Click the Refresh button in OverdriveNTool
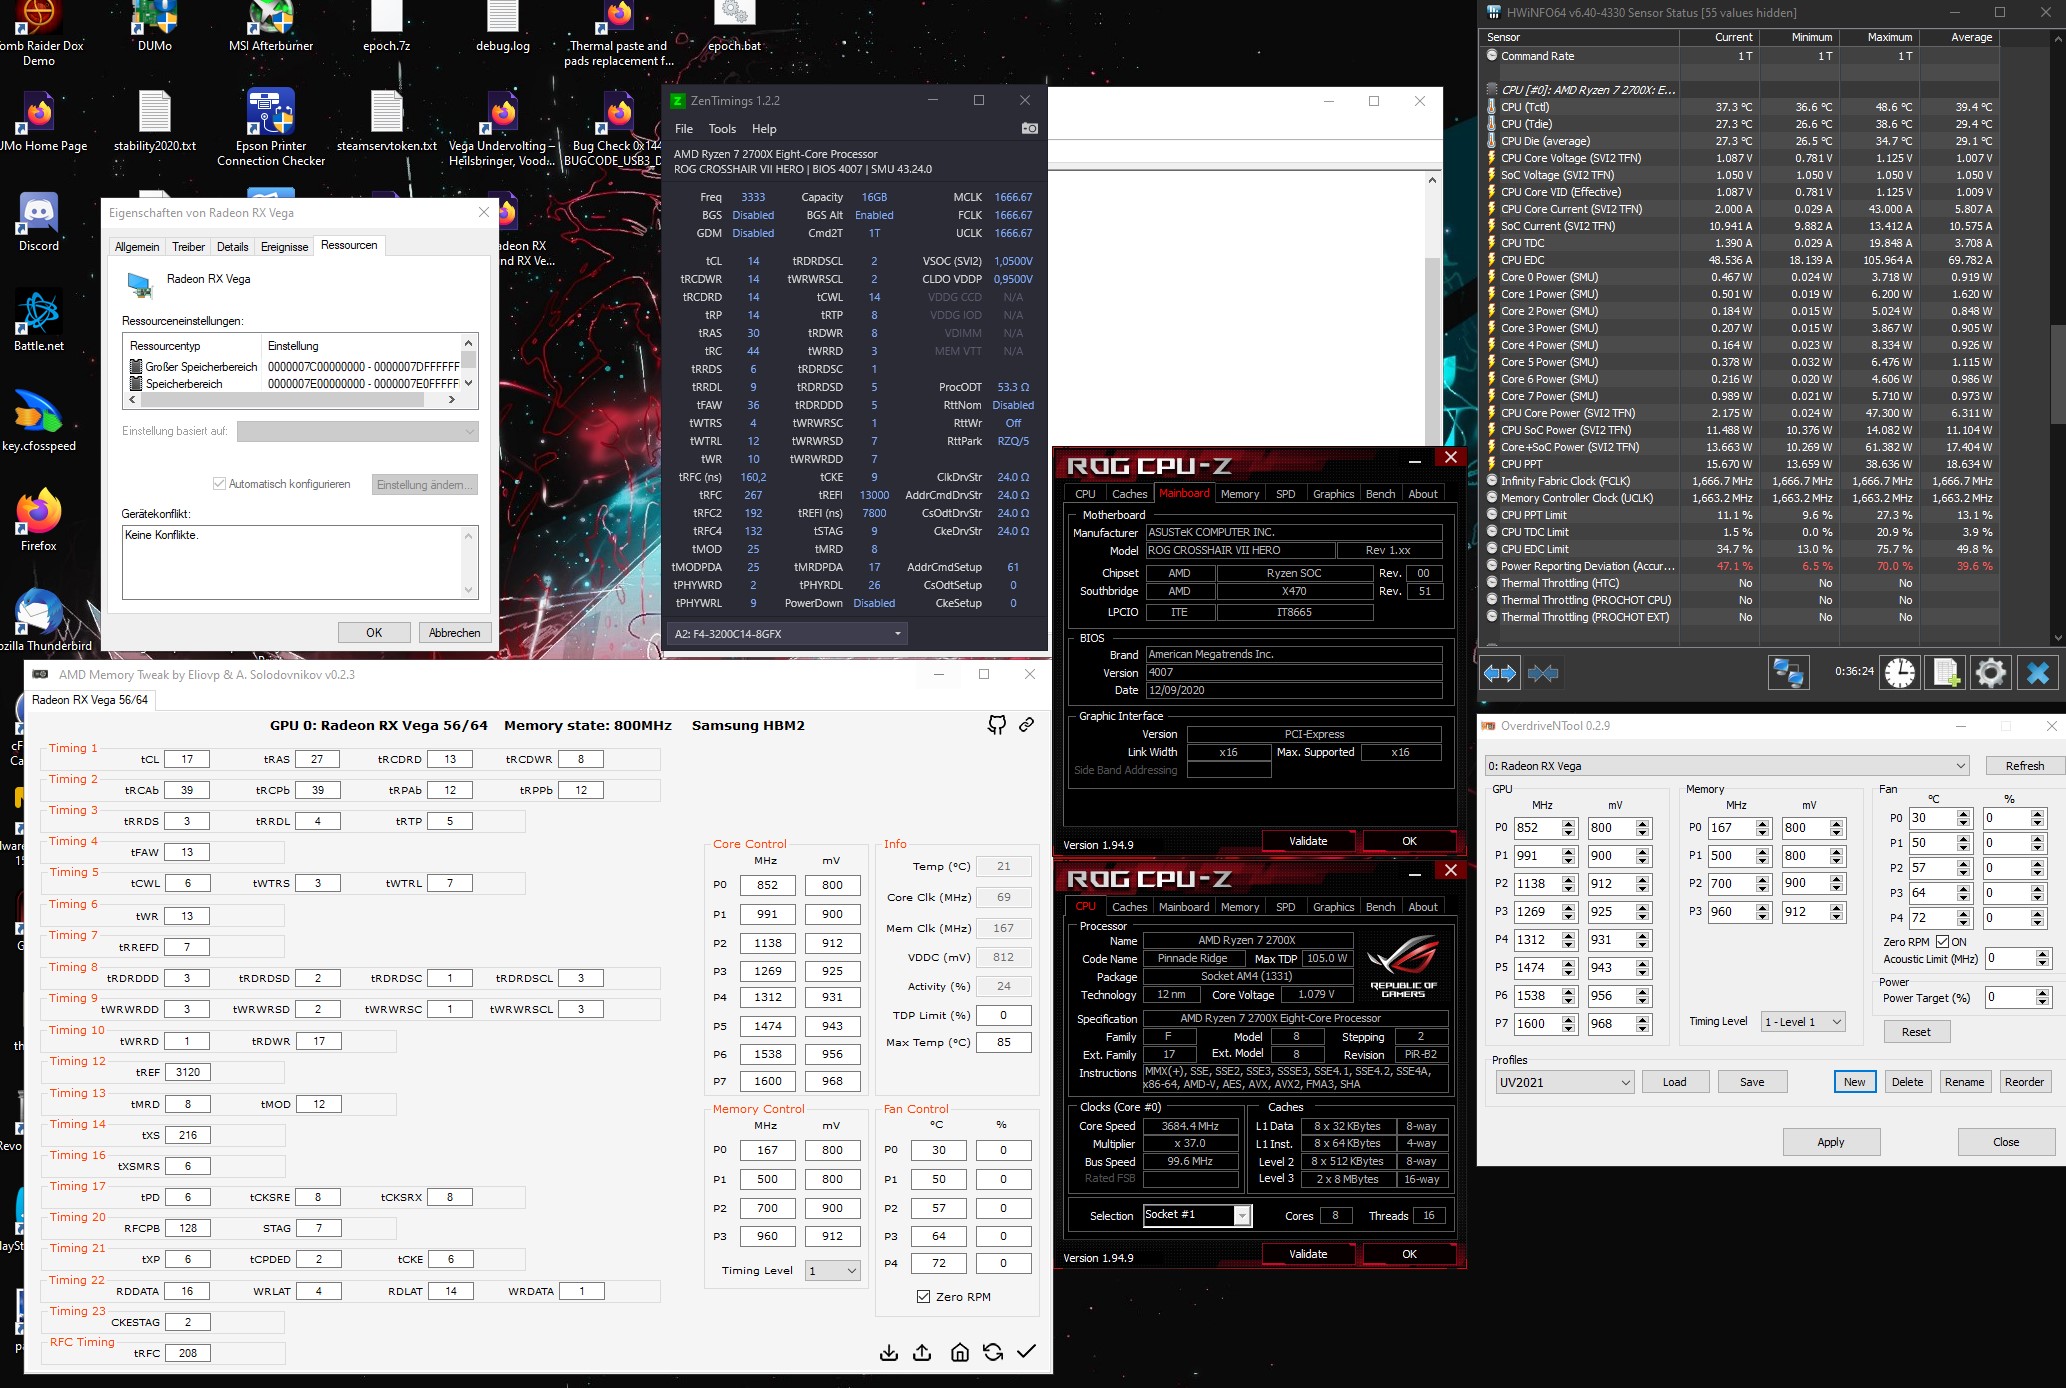This screenshot has width=2066, height=1388. [x=2024, y=766]
